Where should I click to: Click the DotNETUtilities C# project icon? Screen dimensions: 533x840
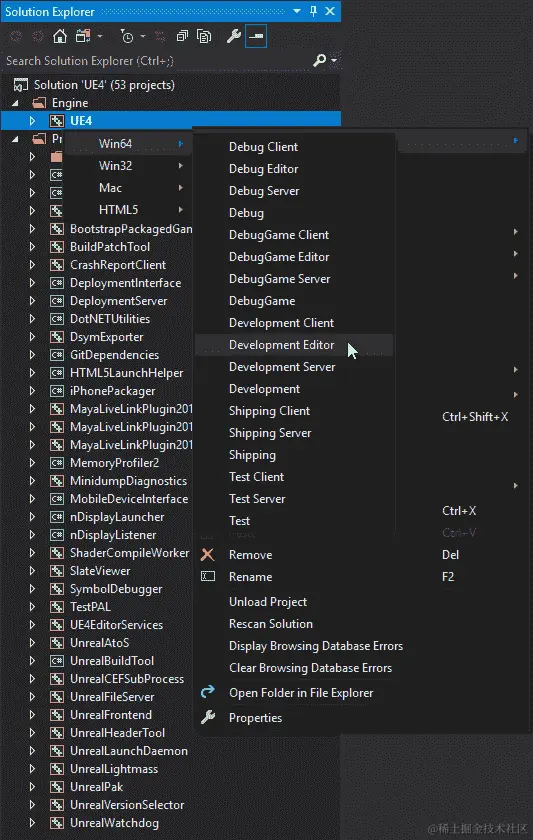pos(57,319)
